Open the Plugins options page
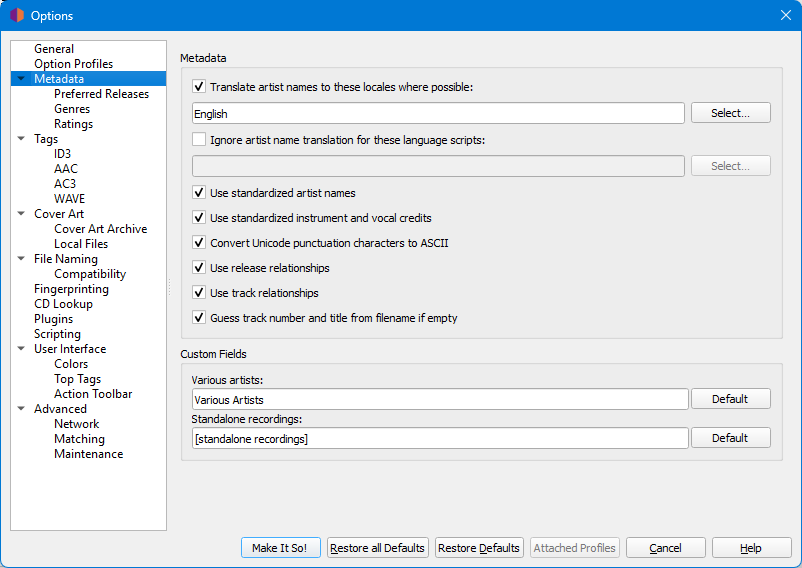802x568 pixels. click(54, 319)
